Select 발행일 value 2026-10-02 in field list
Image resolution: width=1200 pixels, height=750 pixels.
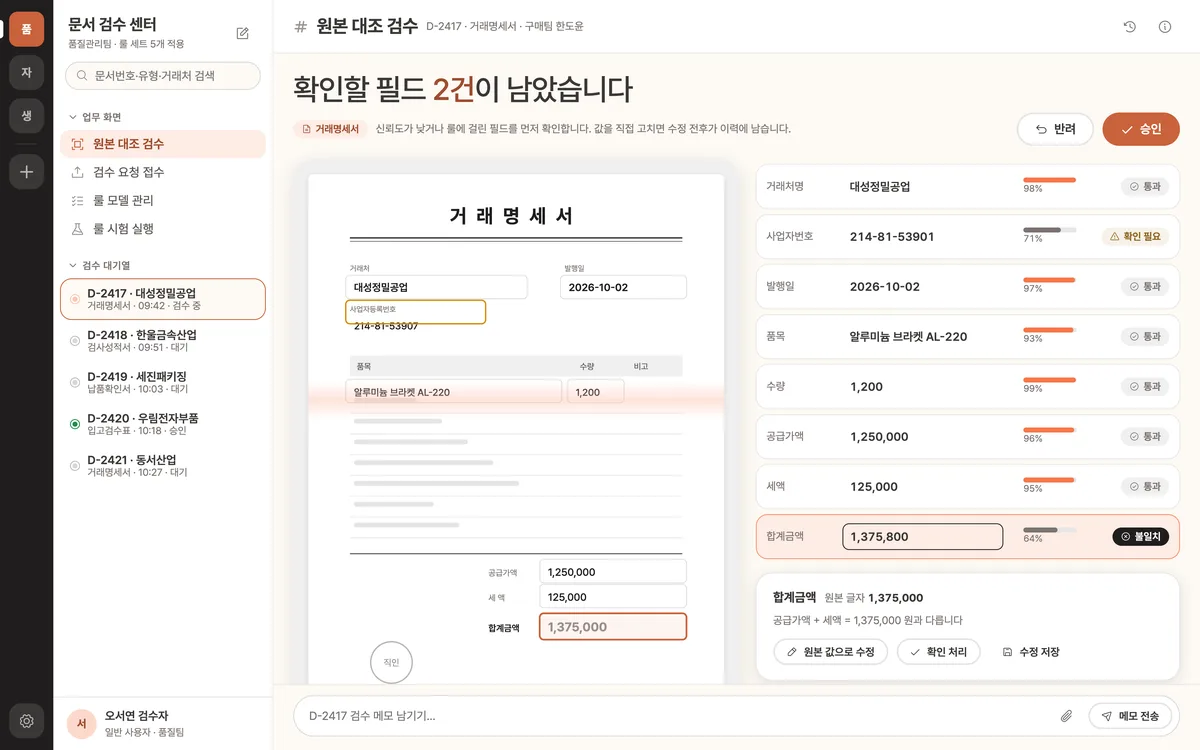pyautogui.click(x=885, y=287)
